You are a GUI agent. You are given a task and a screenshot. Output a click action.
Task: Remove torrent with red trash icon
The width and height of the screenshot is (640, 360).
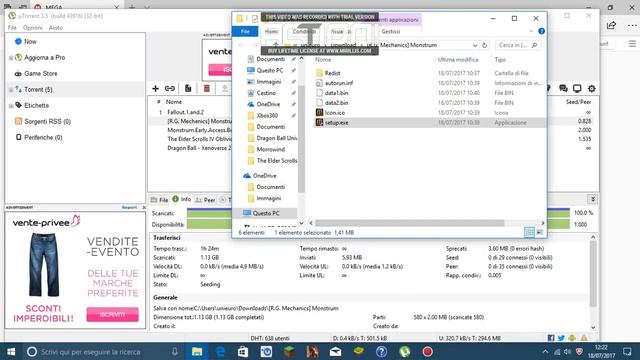[x=207, y=88]
